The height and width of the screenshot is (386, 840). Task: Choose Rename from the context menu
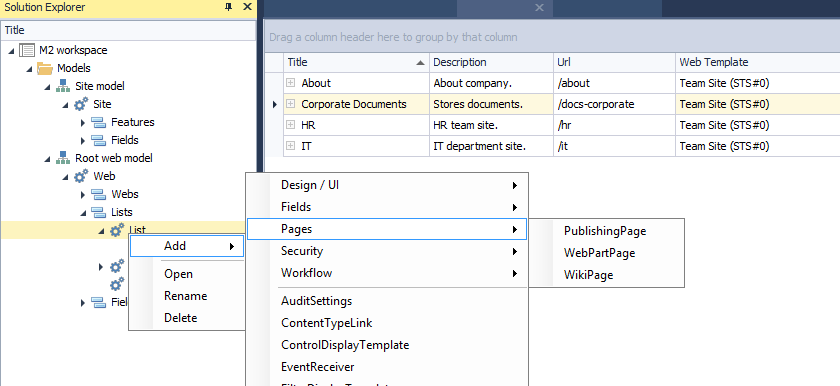coord(185,296)
